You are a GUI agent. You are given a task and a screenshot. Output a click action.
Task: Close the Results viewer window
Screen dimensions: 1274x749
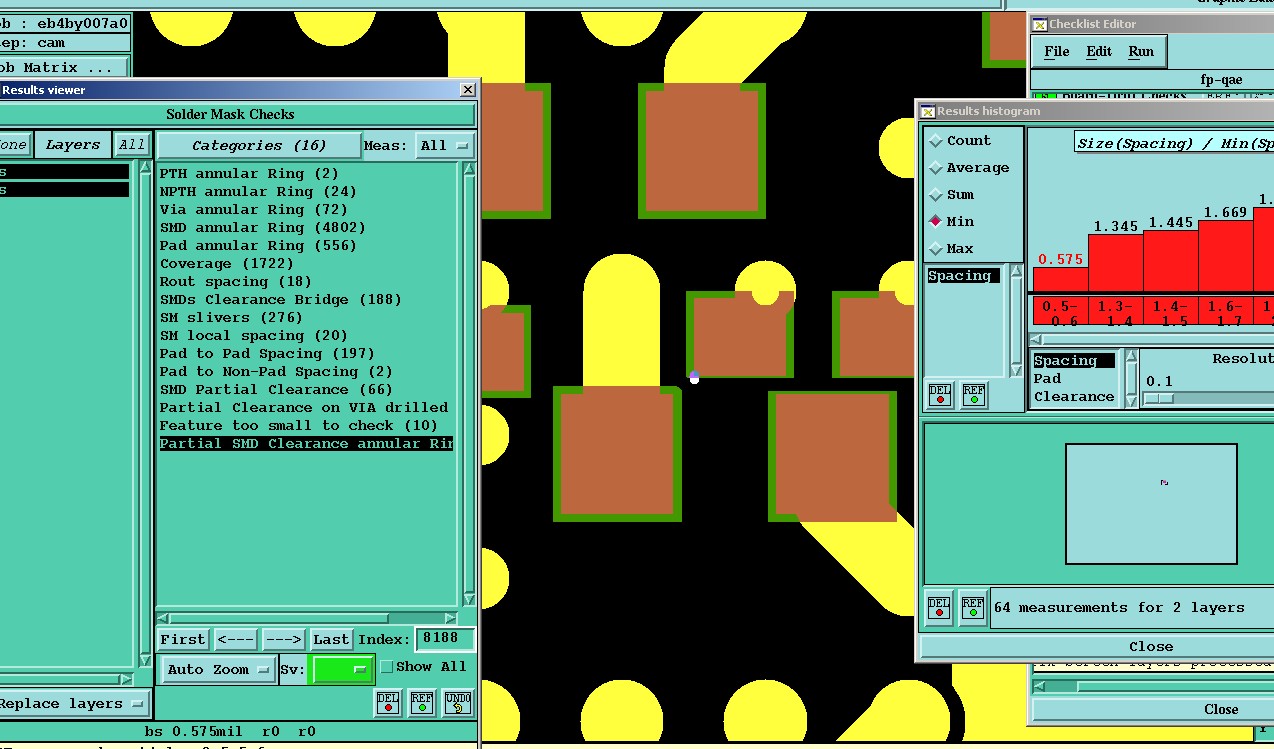(x=467, y=90)
